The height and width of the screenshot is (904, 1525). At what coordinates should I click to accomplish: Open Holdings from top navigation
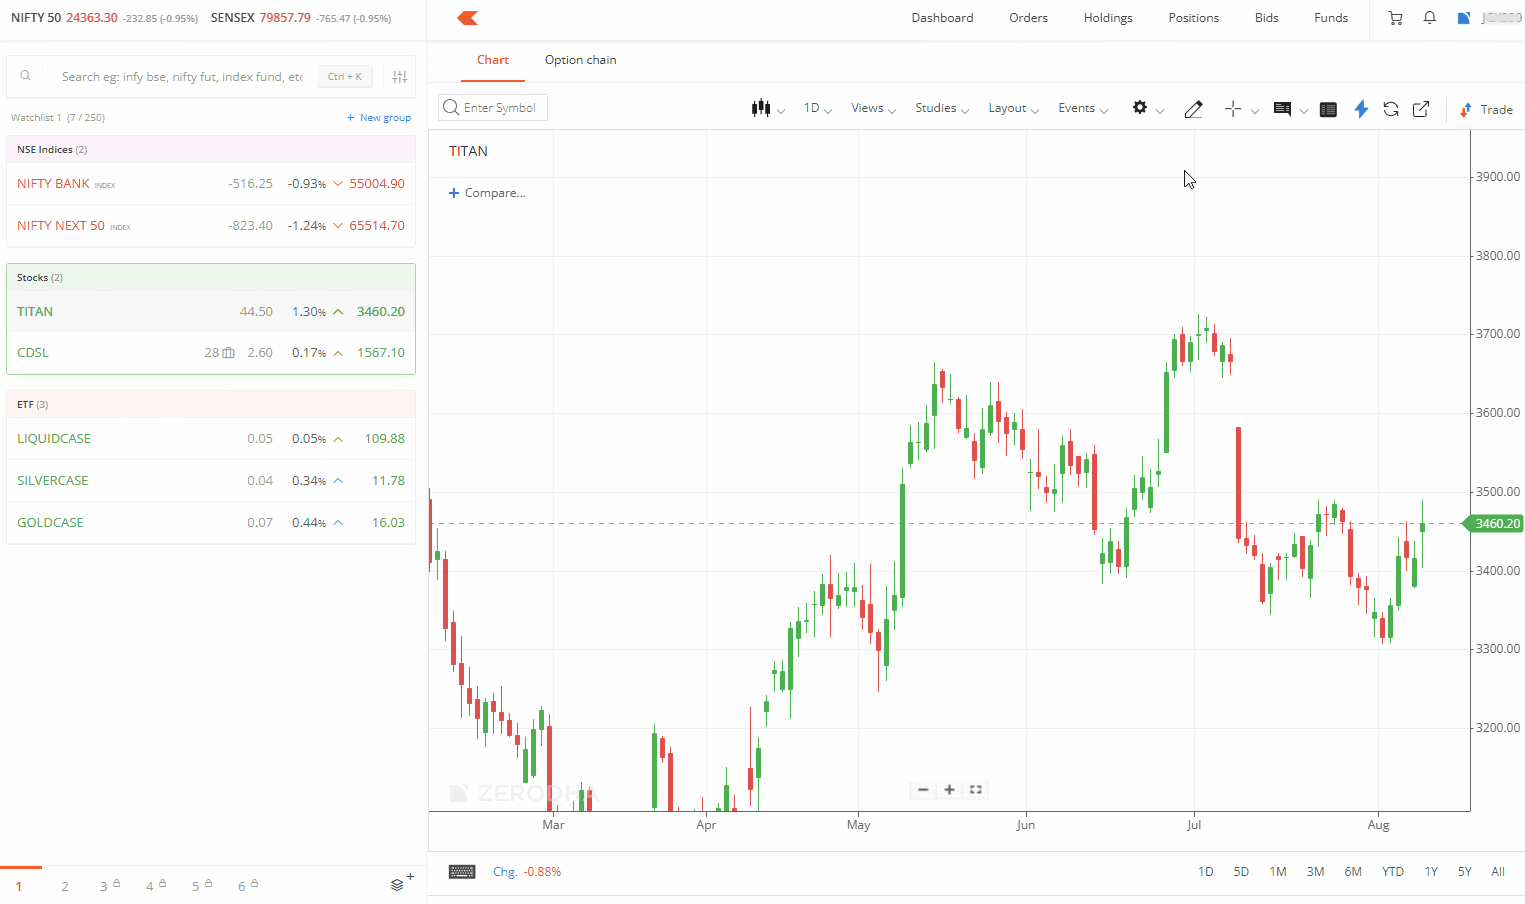(x=1108, y=18)
